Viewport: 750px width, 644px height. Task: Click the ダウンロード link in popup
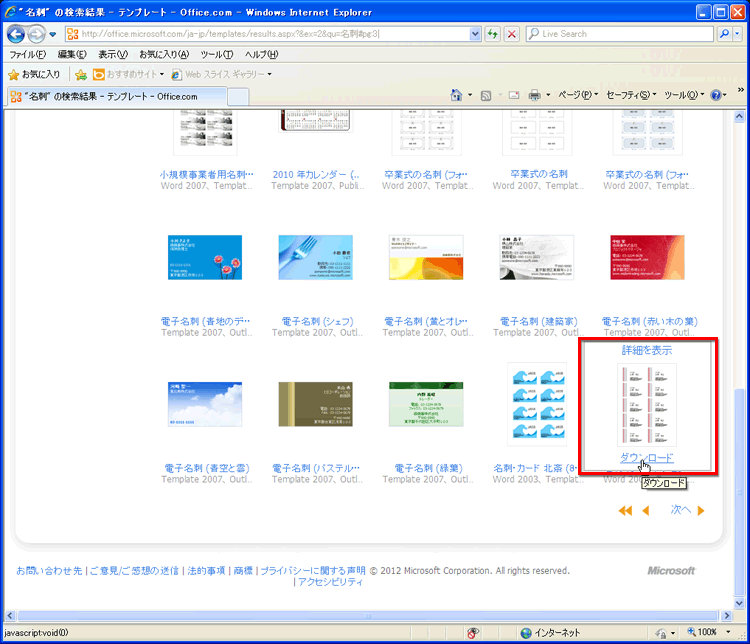(646, 458)
